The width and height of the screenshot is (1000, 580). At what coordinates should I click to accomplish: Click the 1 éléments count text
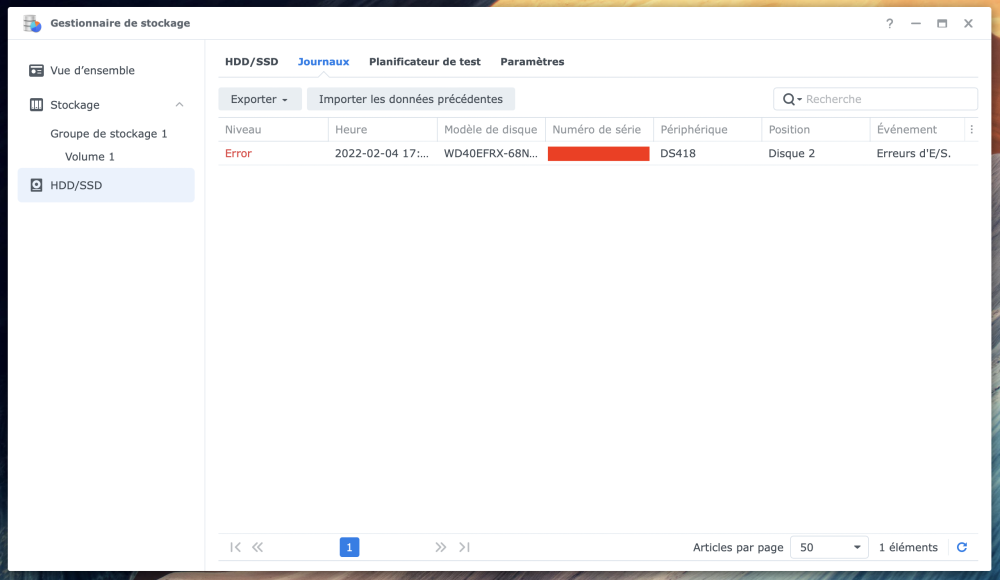pos(908,547)
